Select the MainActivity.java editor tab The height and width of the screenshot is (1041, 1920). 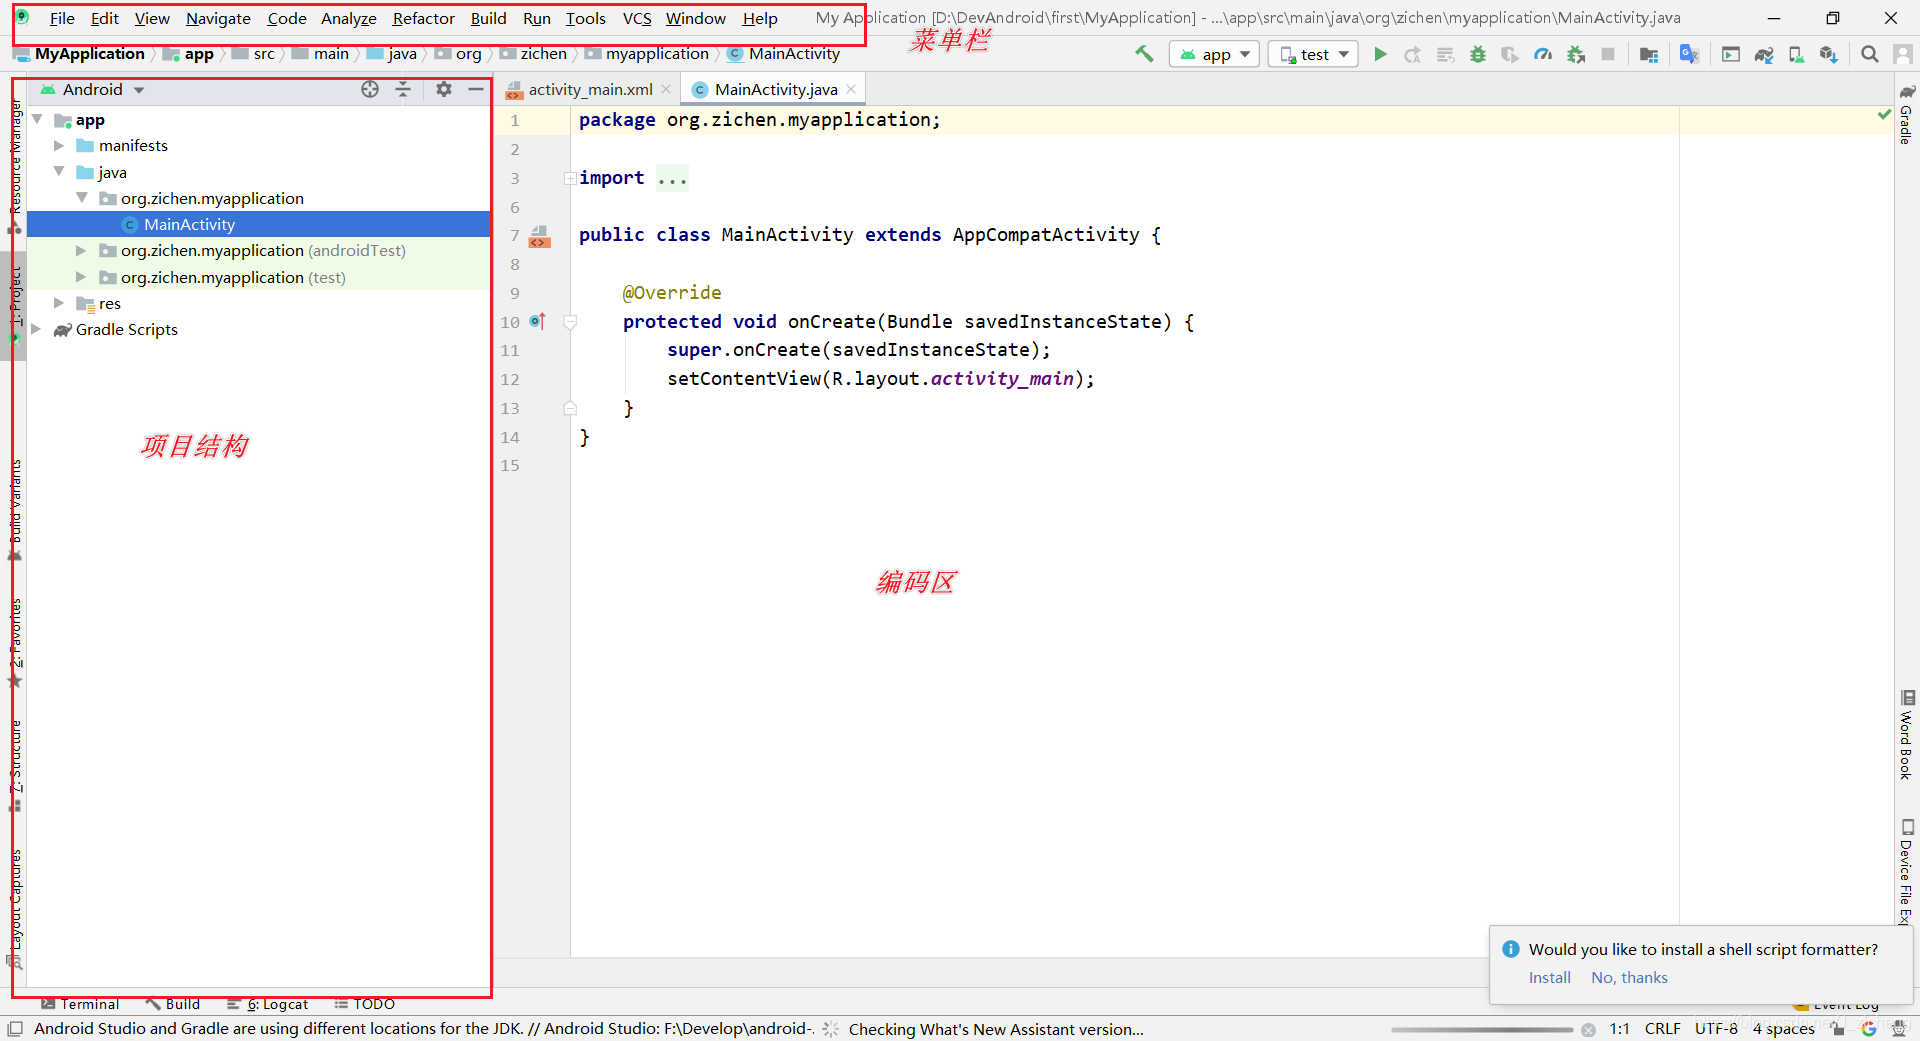point(775,89)
